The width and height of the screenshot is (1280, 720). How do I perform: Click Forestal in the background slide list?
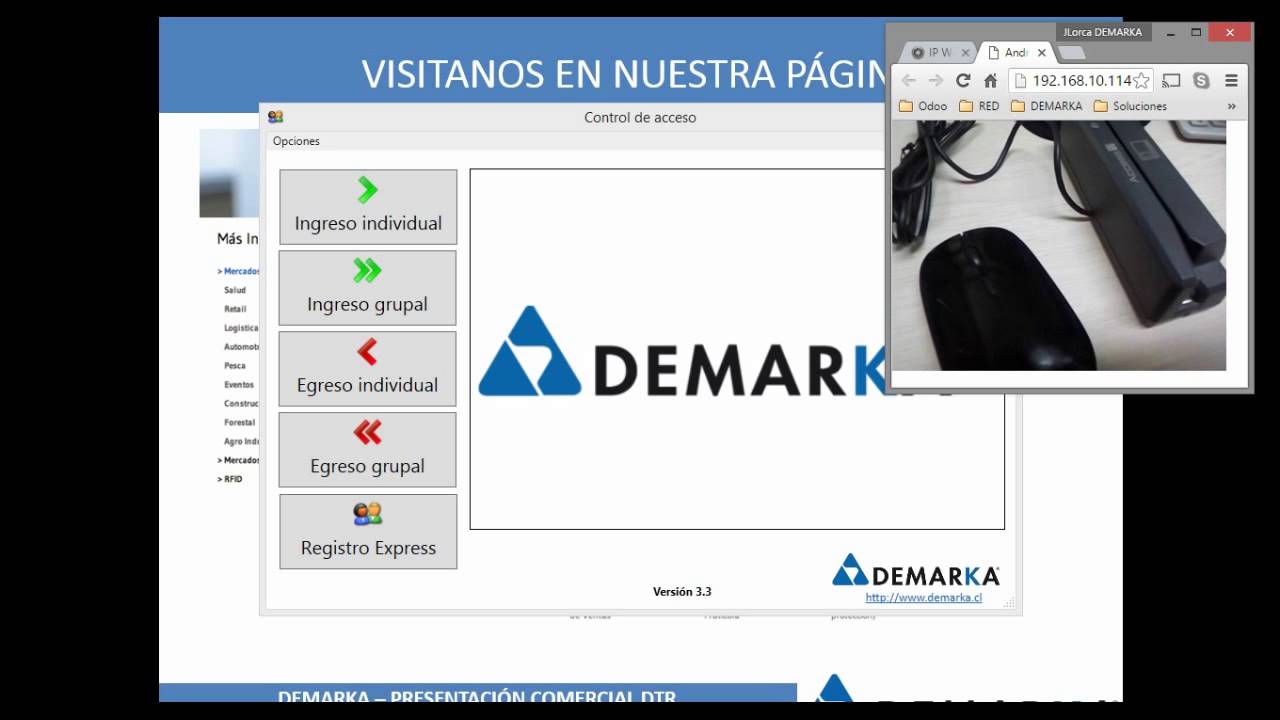(x=240, y=423)
